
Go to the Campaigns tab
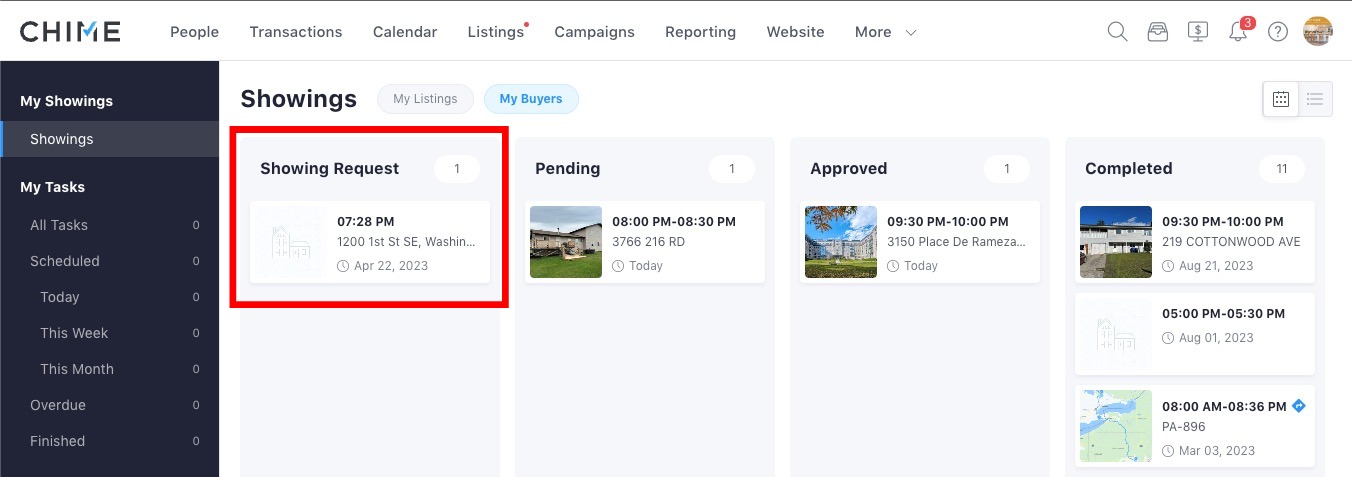click(x=594, y=32)
